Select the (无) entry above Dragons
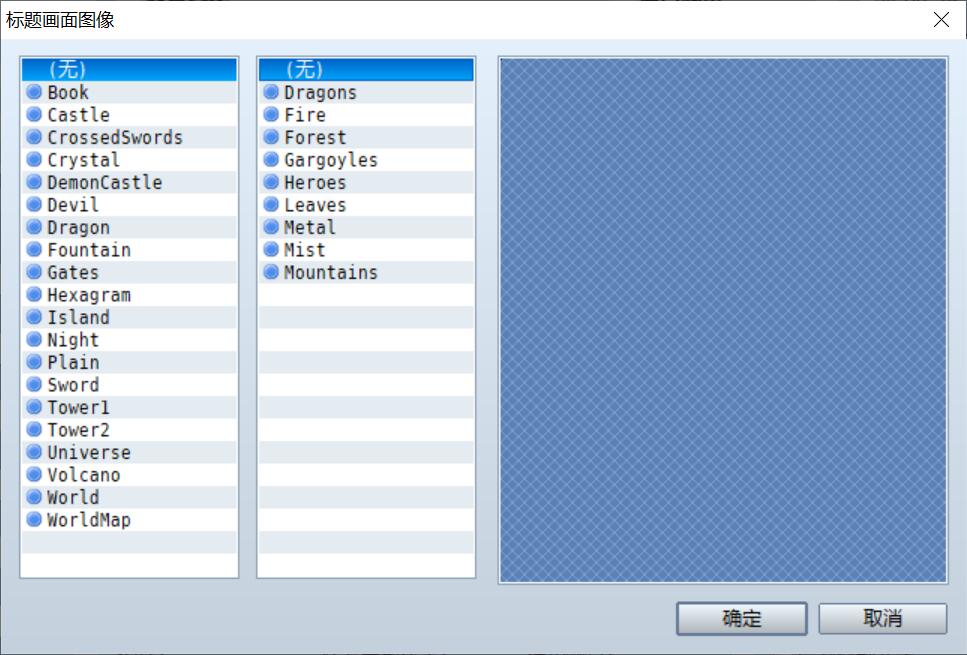Screen dimensions: 967x655 [x=366, y=70]
